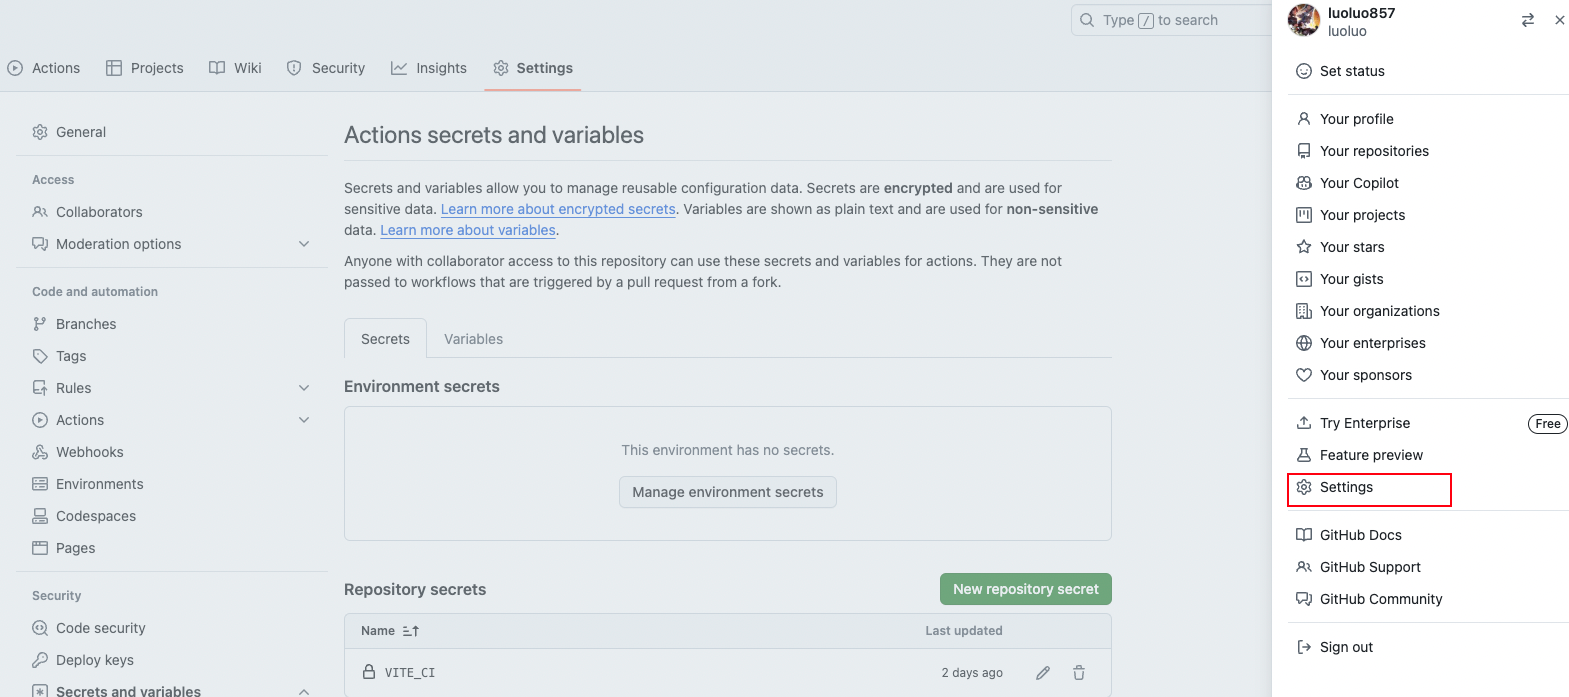Click the pencil edit icon for VITE_CI
Image resolution: width=1569 pixels, height=697 pixels.
pos(1043,673)
